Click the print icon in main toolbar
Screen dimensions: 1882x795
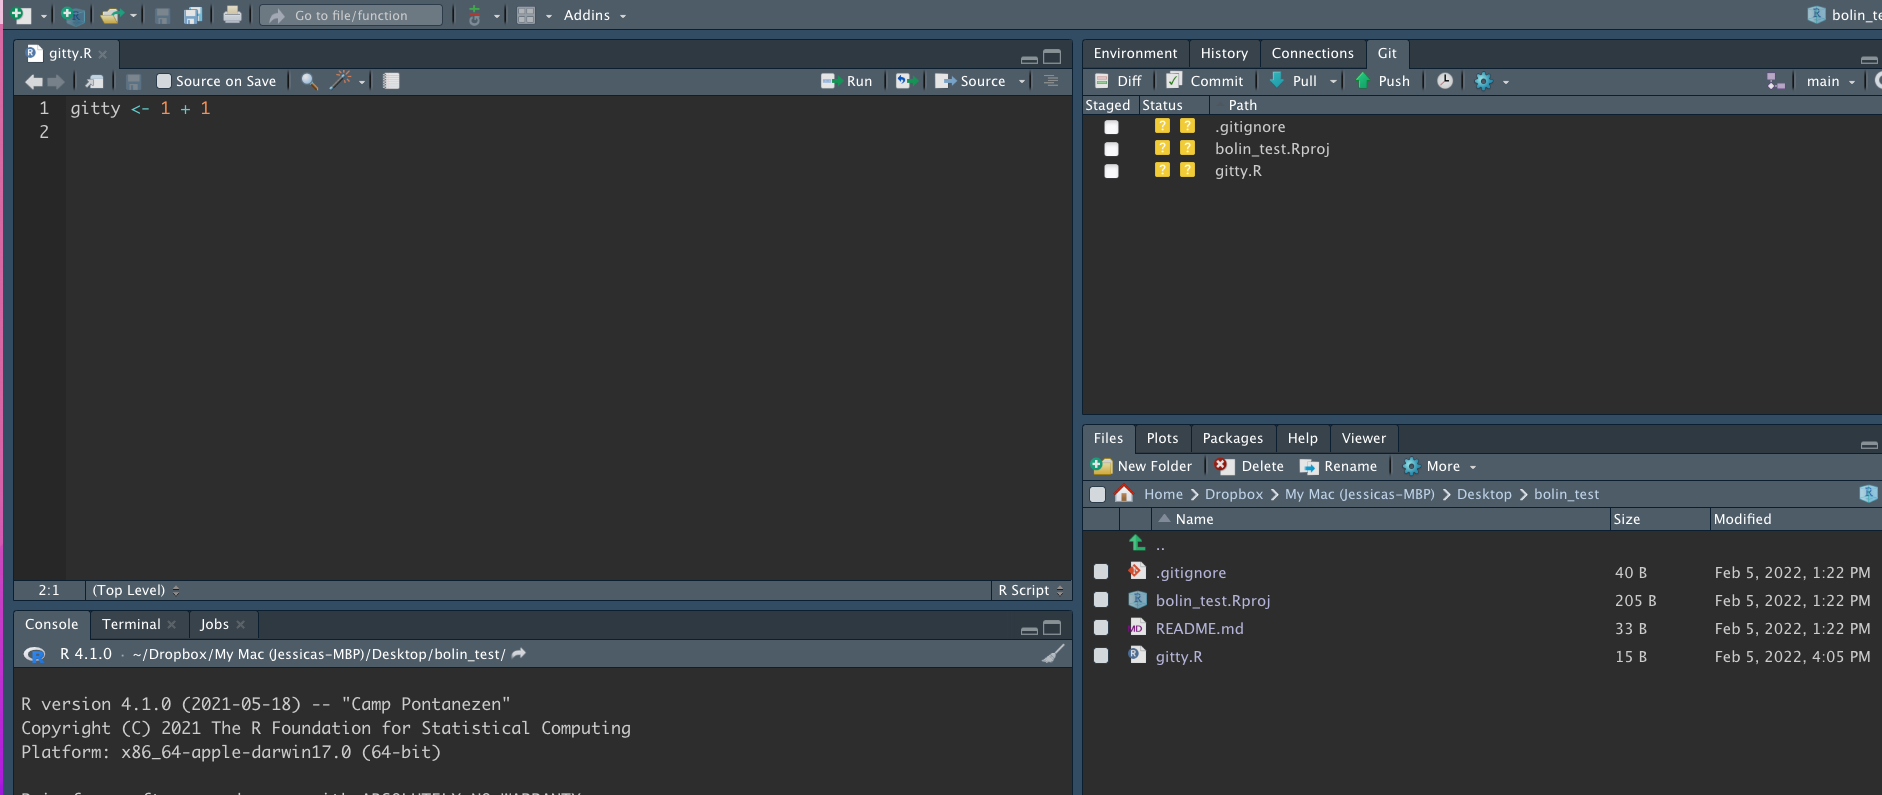[x=232, y=15]
